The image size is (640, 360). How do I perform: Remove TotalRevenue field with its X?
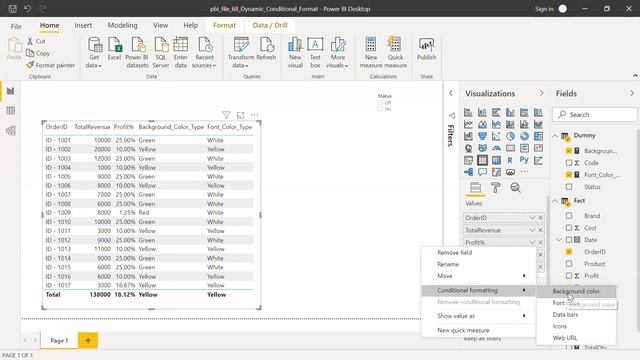pyautogui.click(x=540, y=230)
